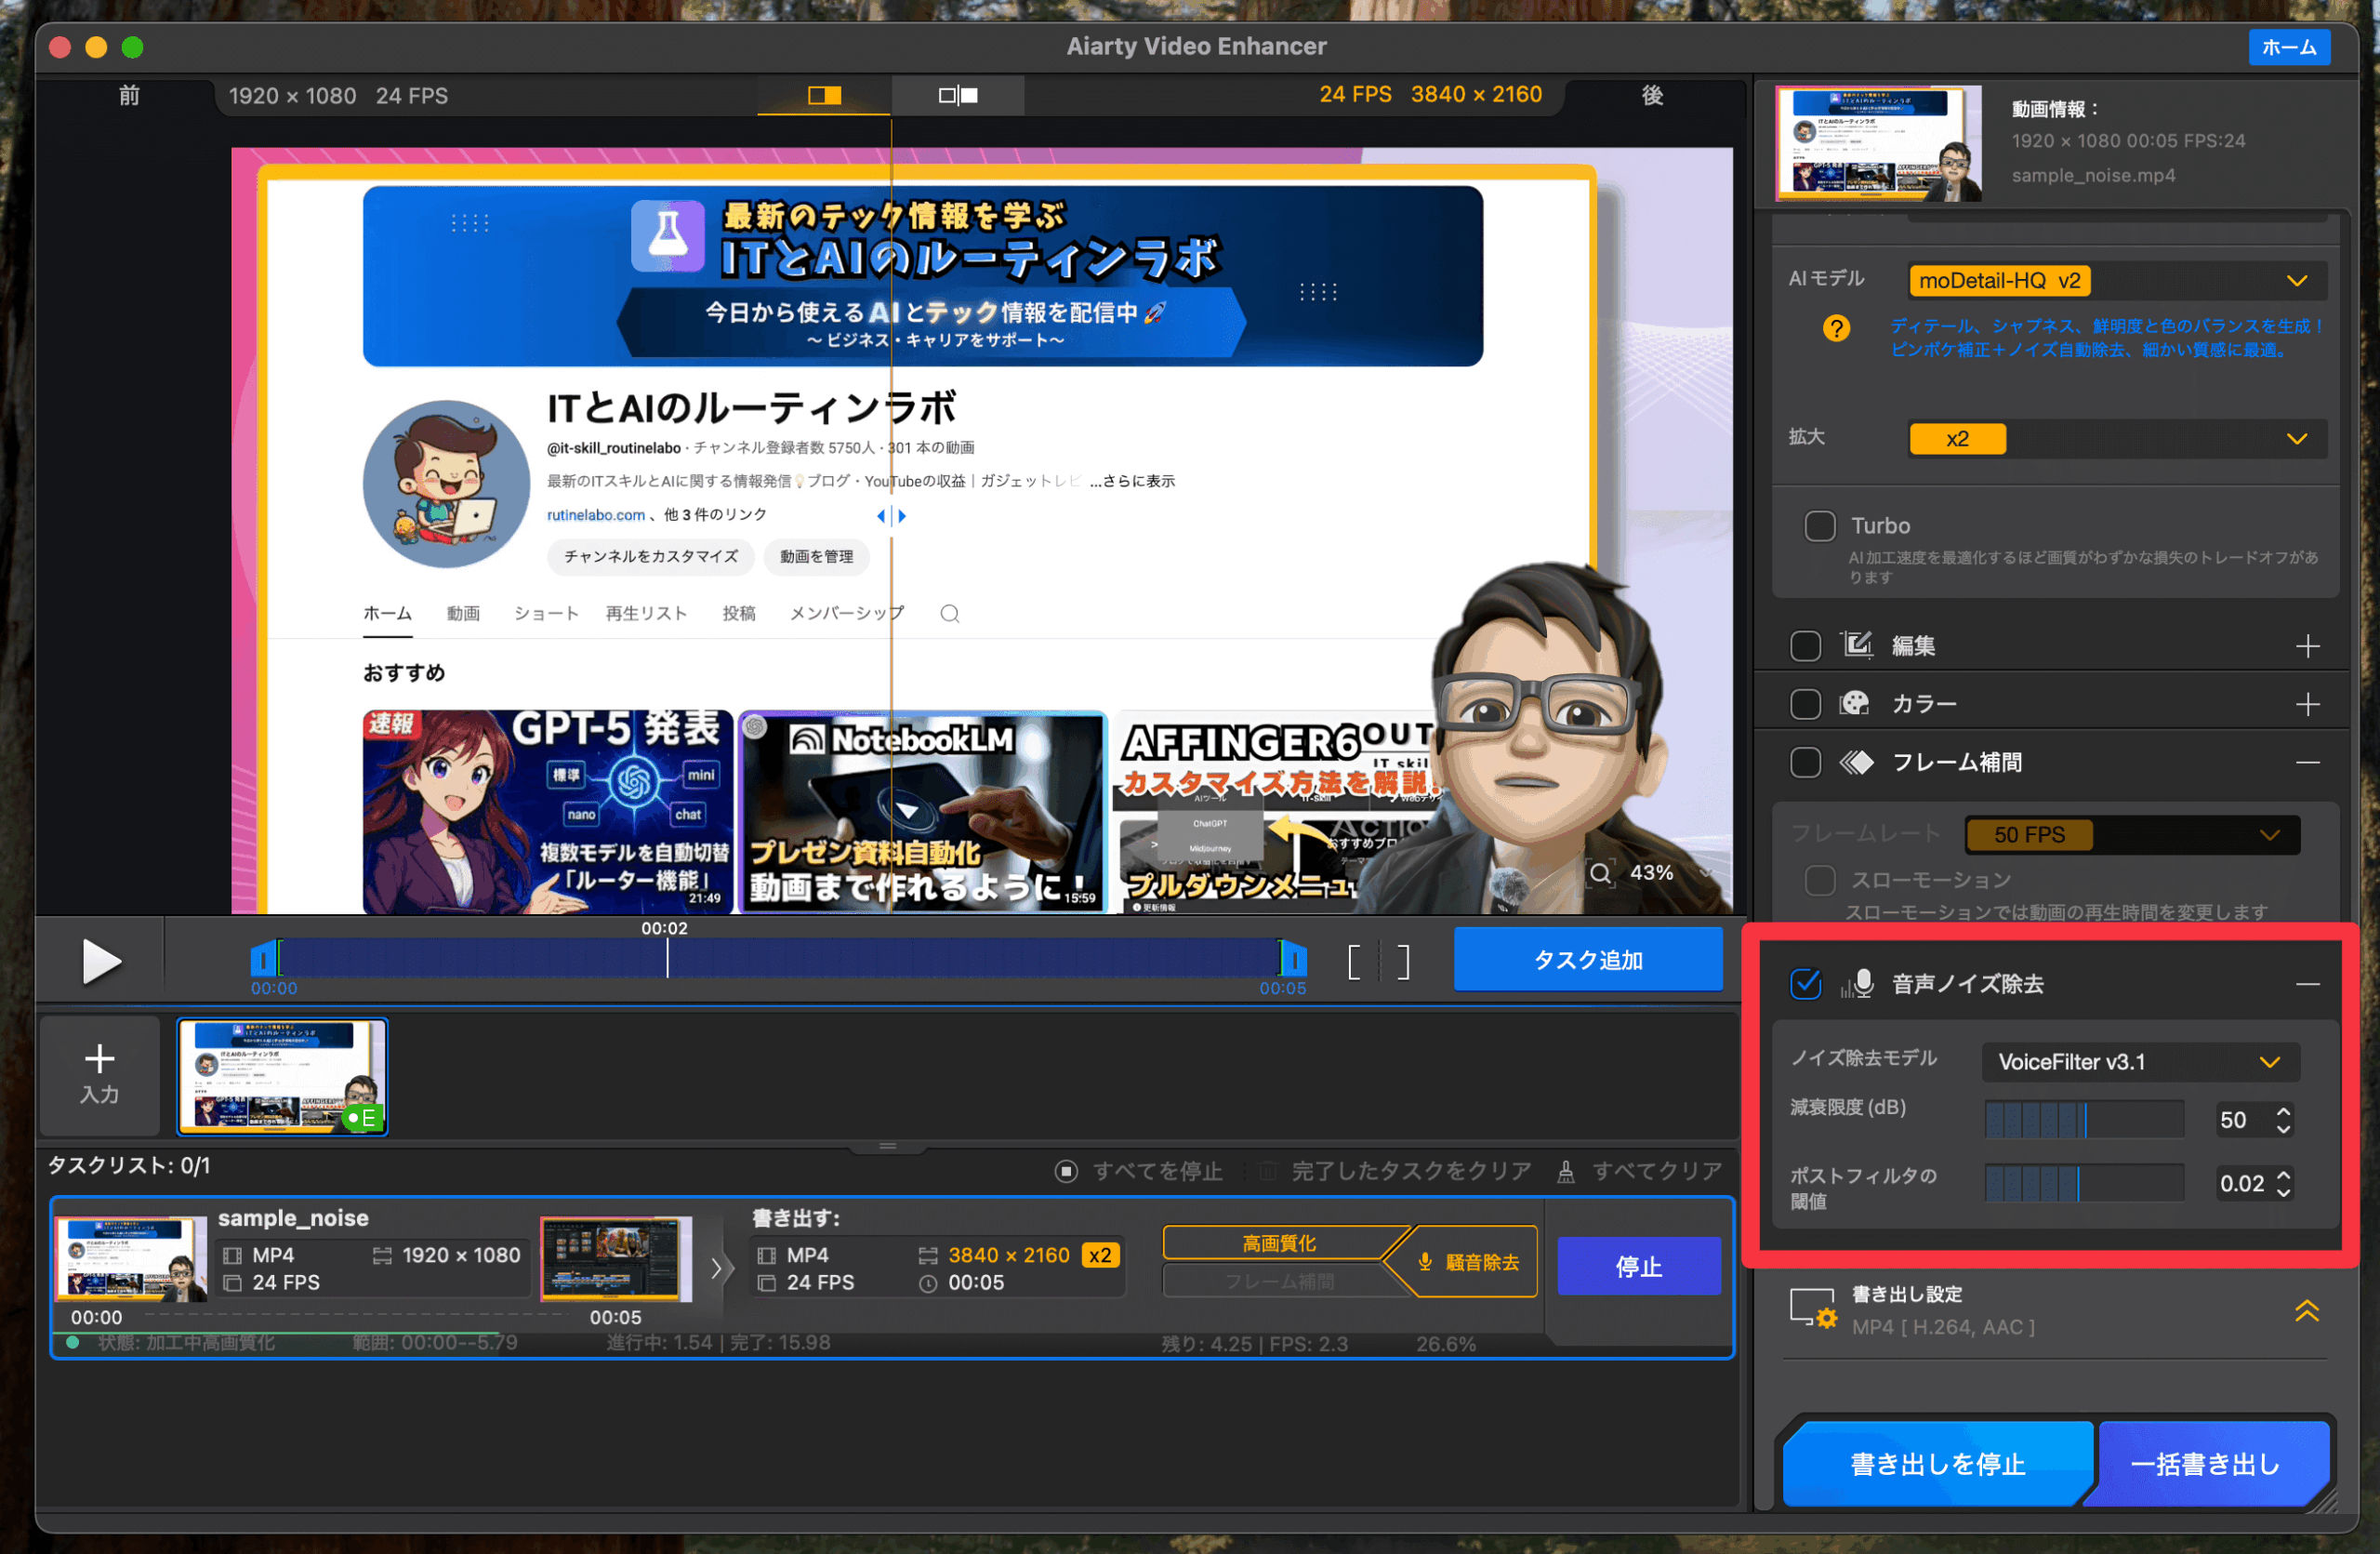2380x1554 pixels.
Task: Open the VoiceFilter v3.1 model dropdown
Action: coord(2140,1062)
